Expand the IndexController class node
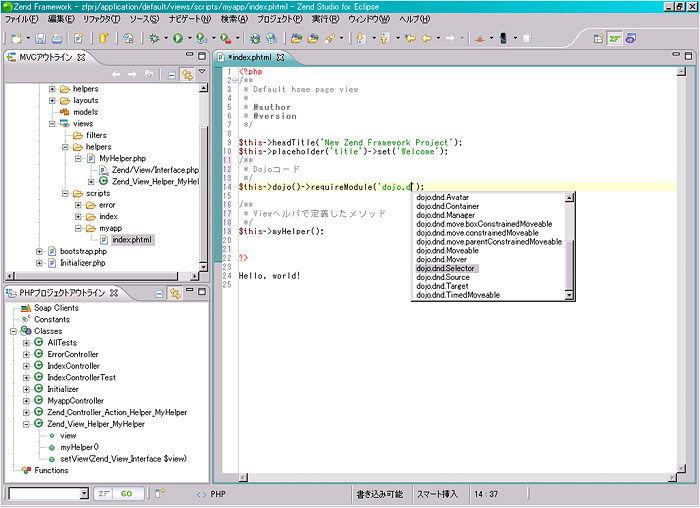 point(26,366)
